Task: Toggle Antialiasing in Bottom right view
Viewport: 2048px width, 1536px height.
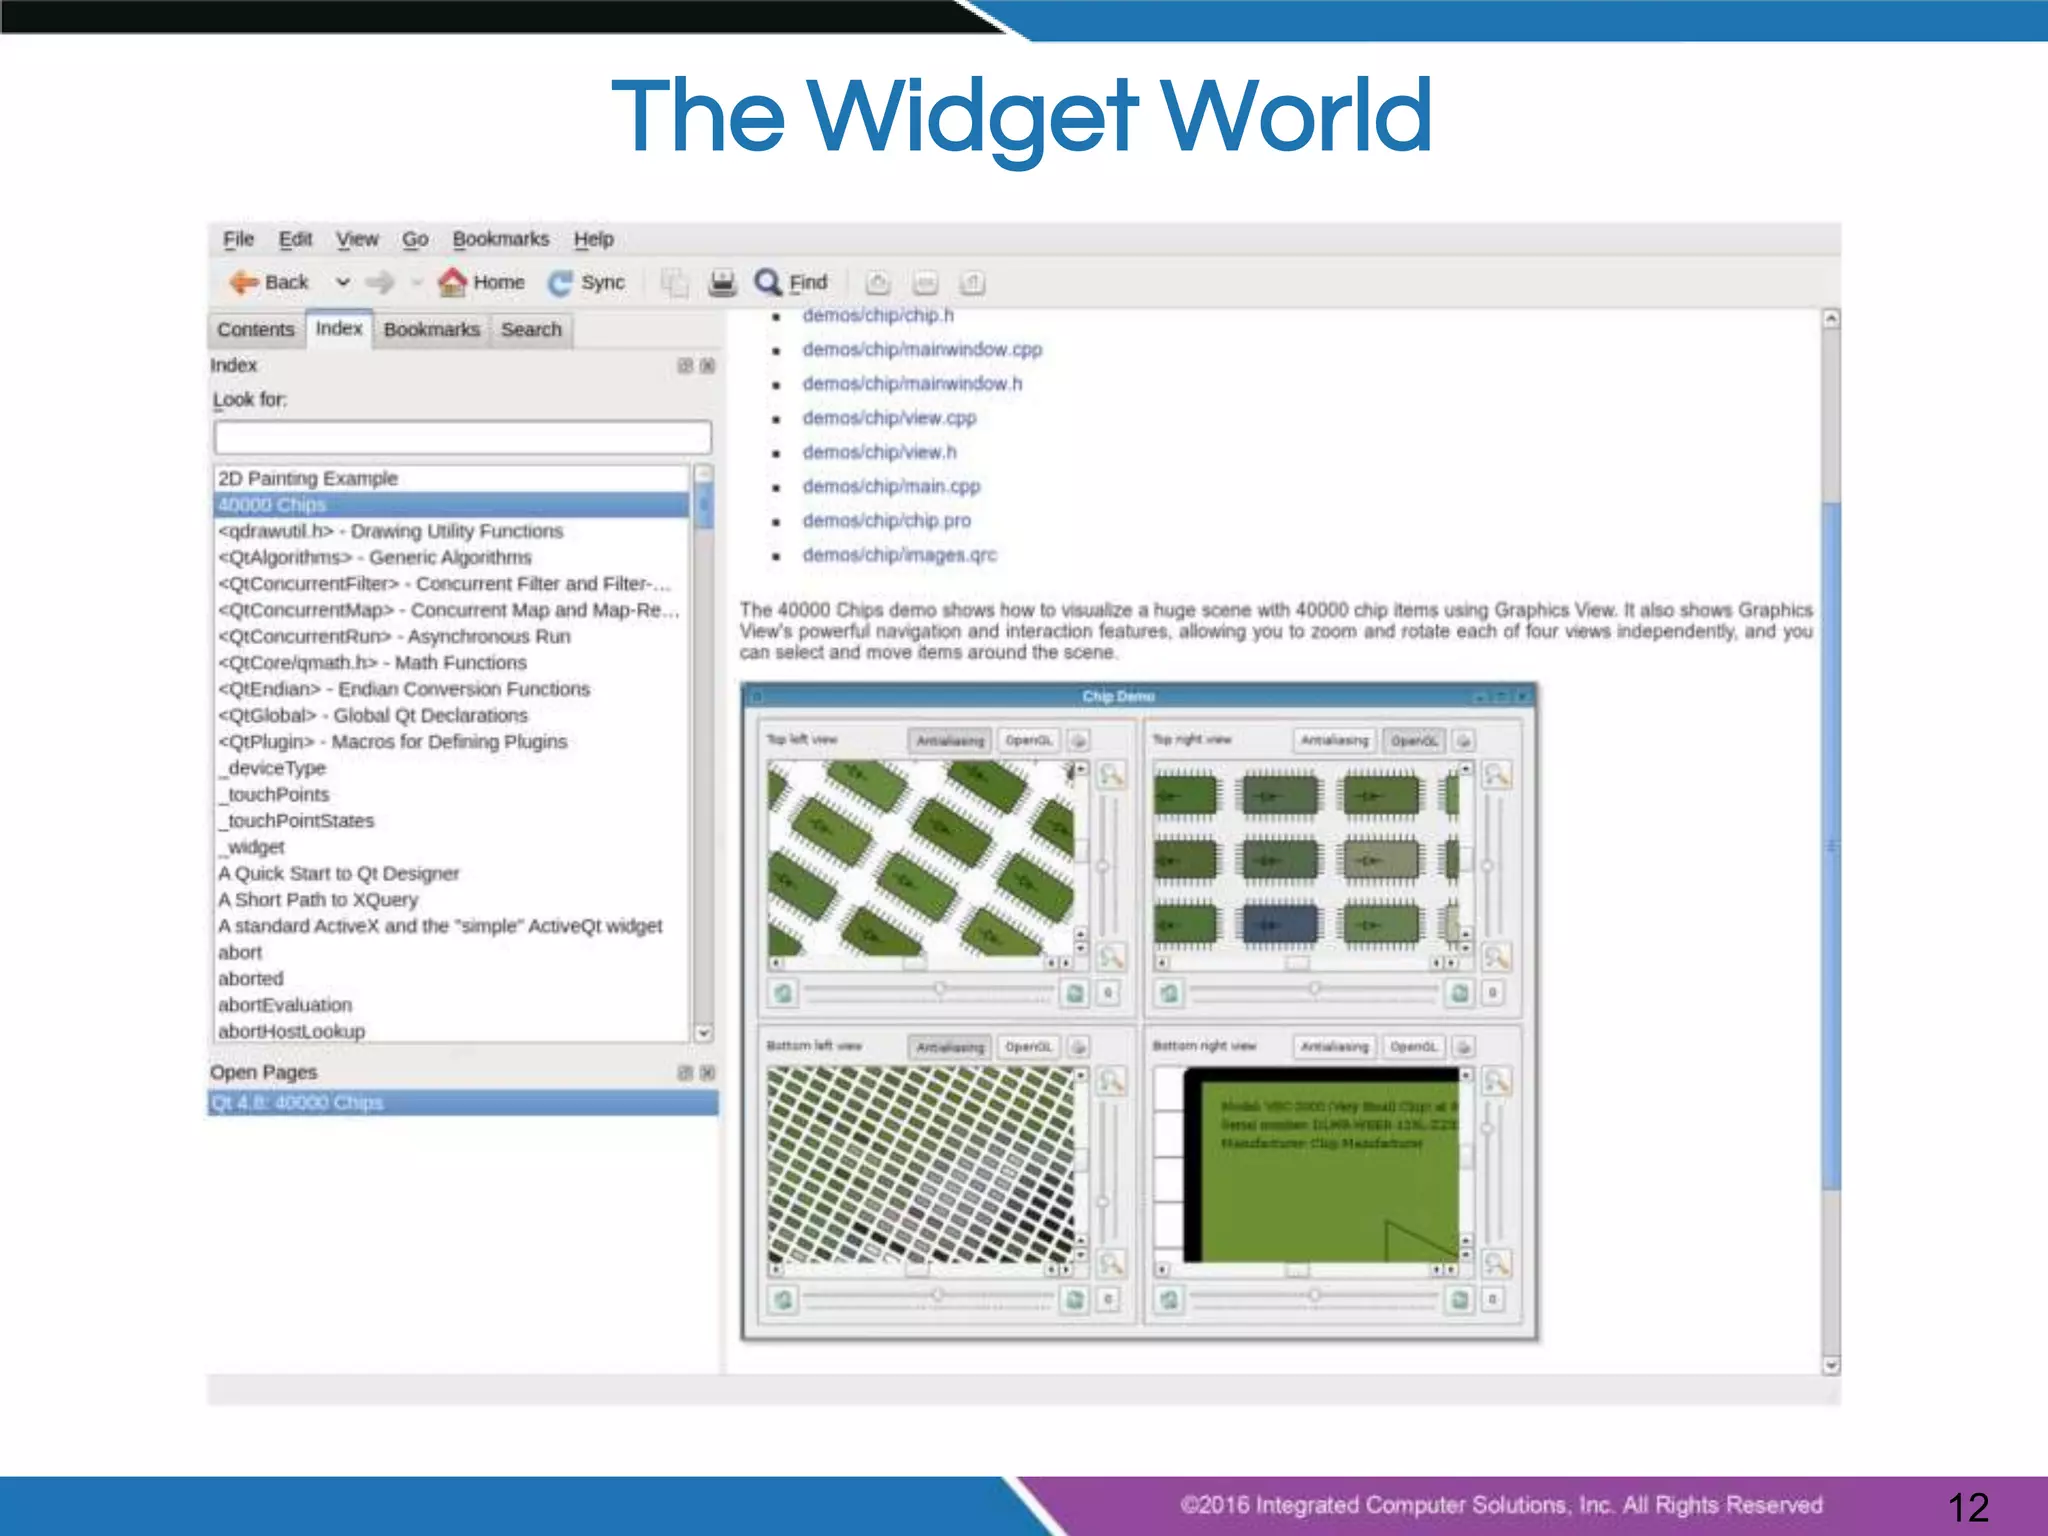Action: click(1335, 1047)
